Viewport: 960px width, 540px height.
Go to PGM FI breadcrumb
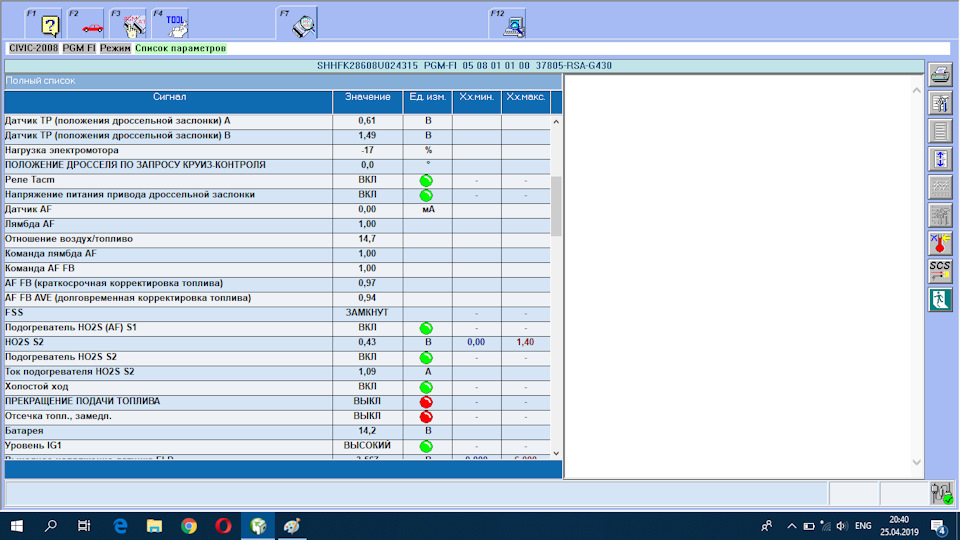79,48
